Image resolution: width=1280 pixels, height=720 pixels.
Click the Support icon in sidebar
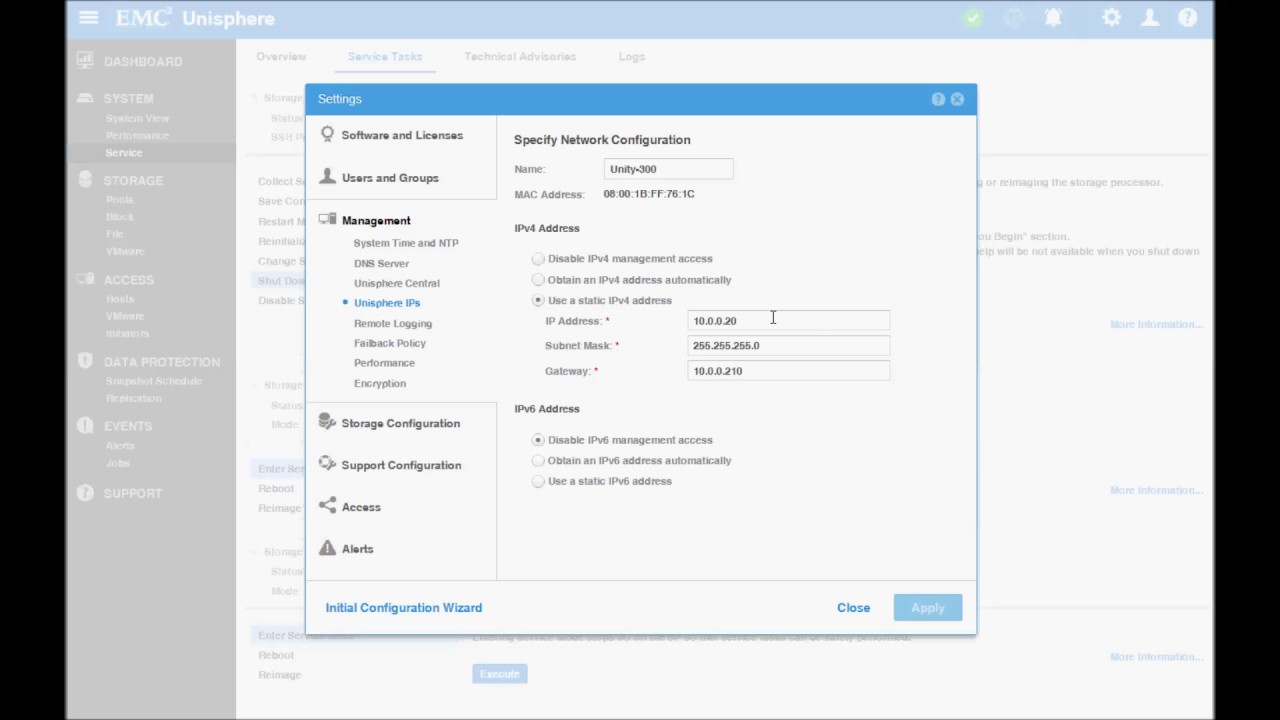pos(85,493)
